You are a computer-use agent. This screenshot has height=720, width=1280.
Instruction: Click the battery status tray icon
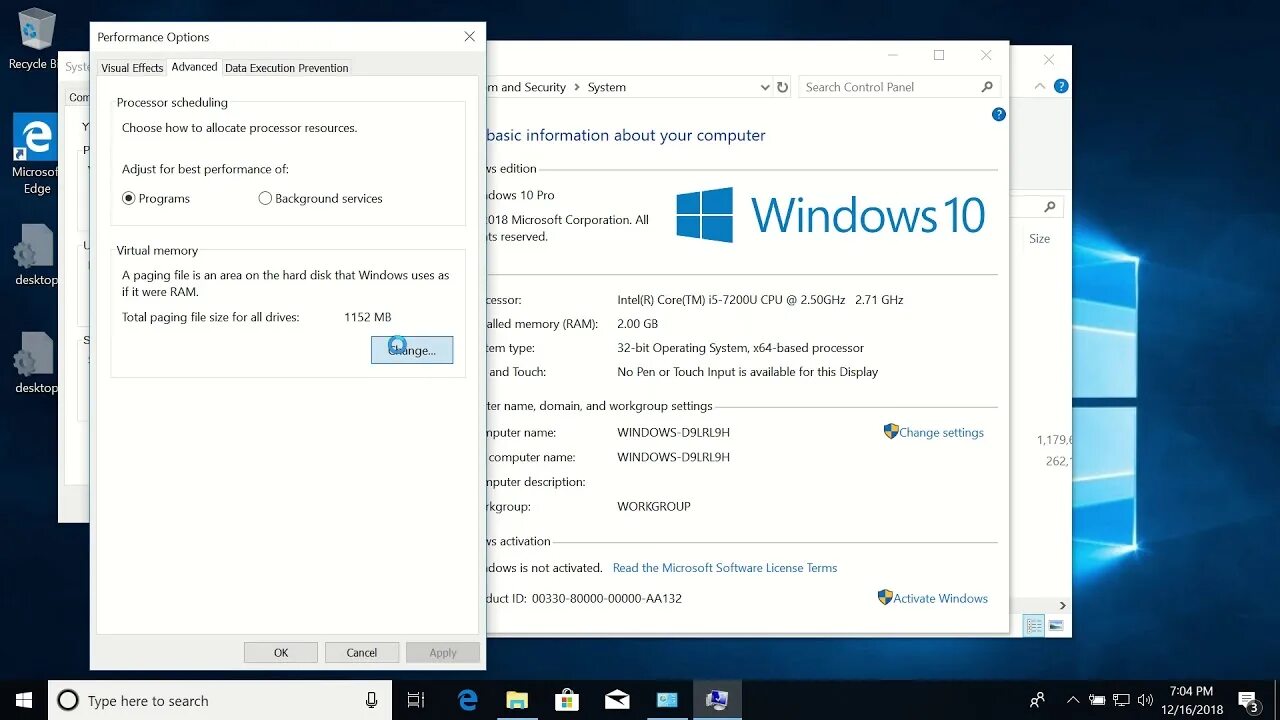coord(1097,700)
